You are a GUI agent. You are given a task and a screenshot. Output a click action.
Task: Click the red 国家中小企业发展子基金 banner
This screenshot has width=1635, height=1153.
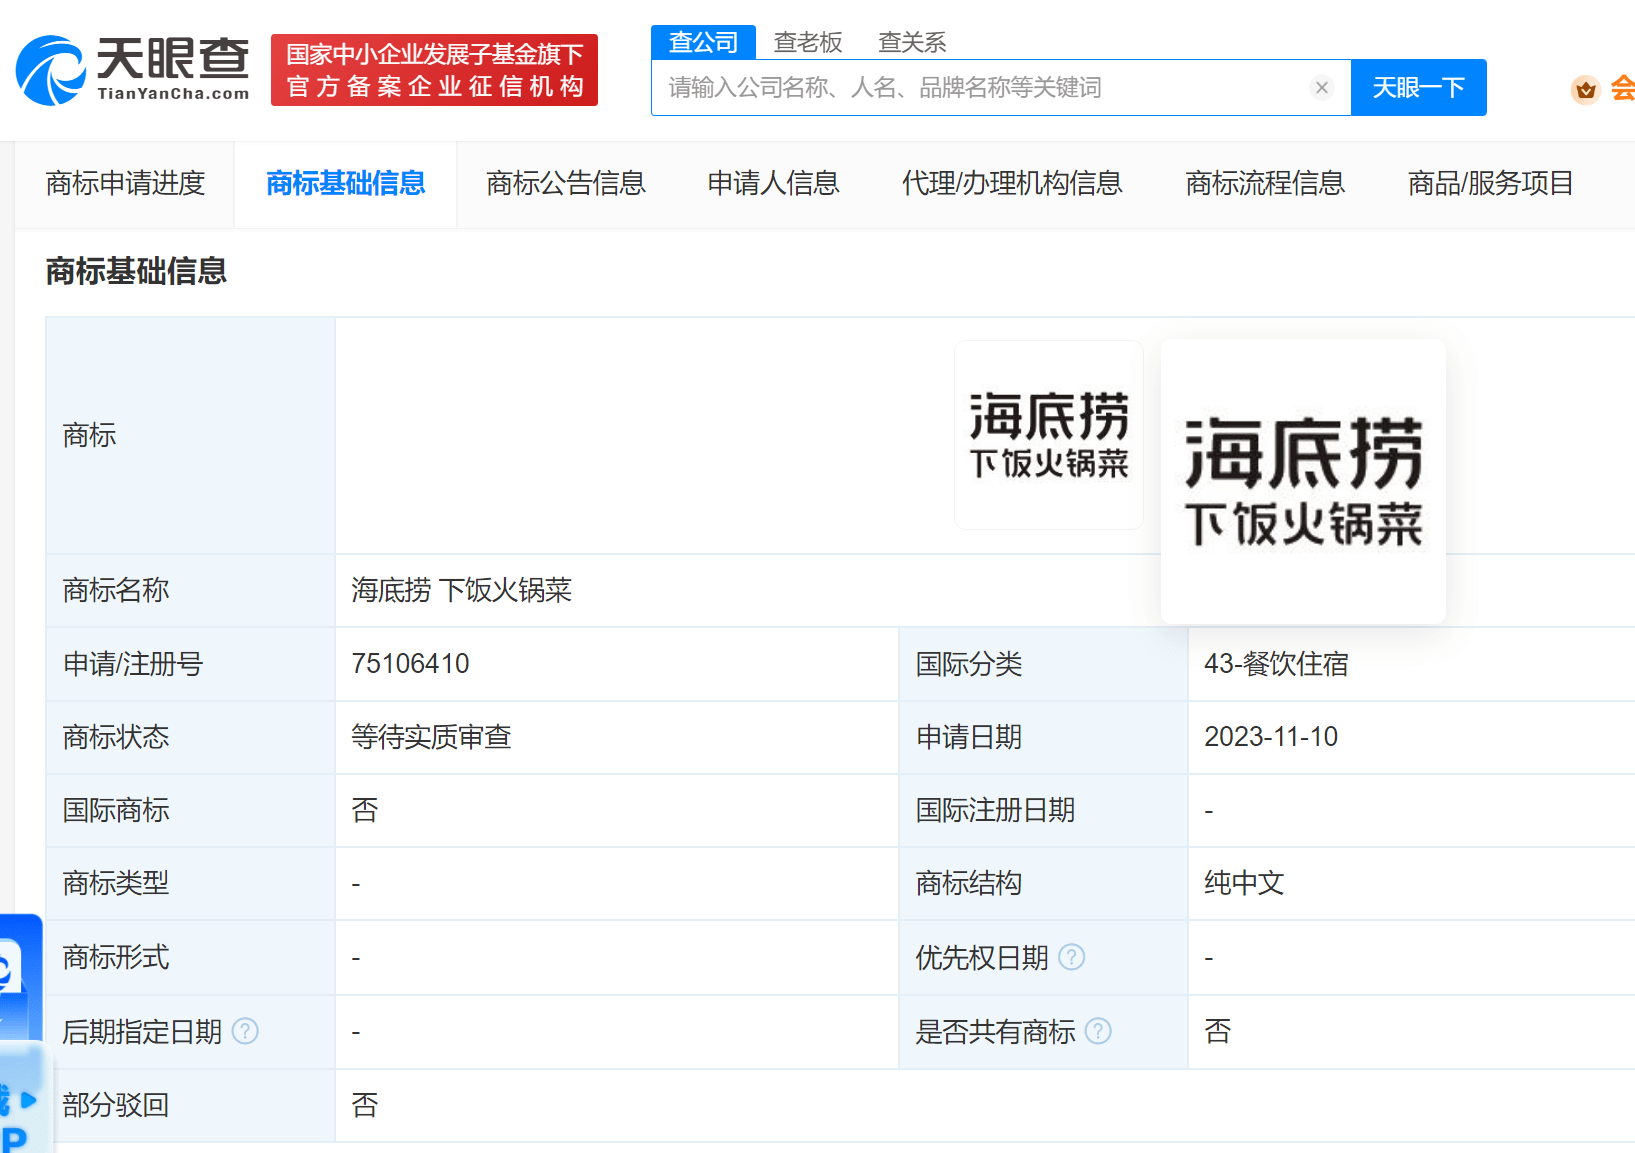434,70
